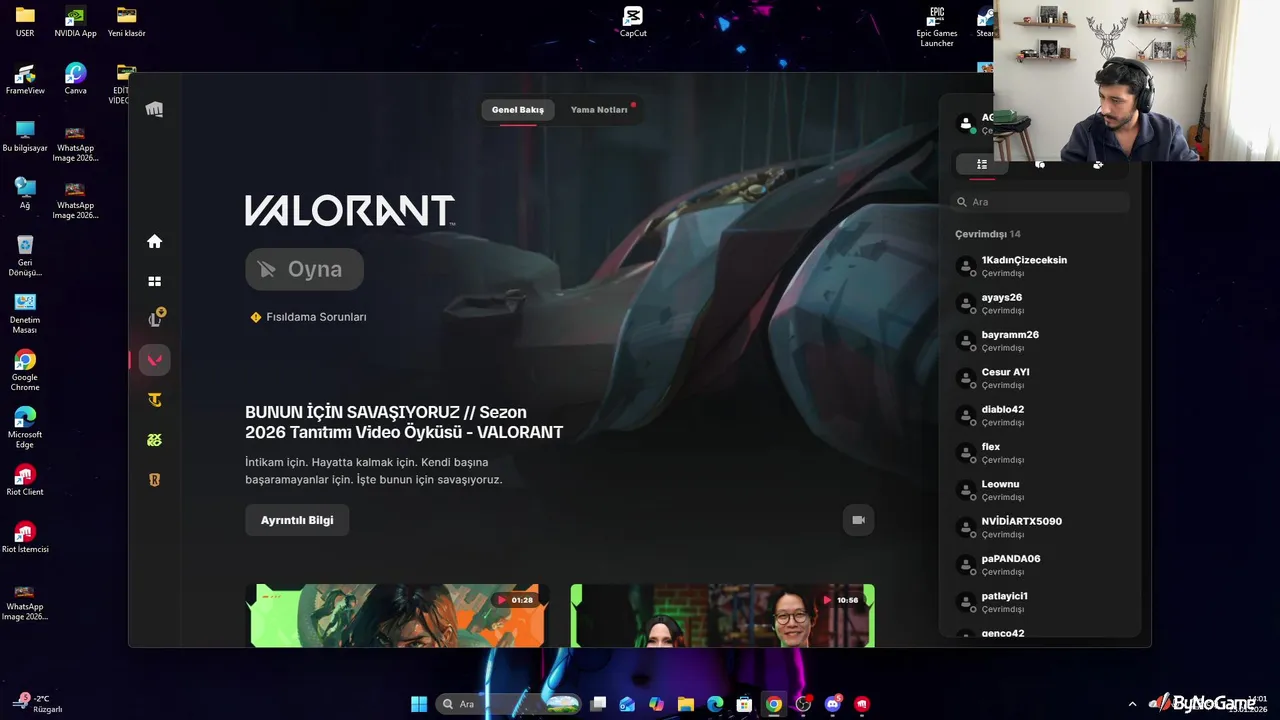Select the Ağ network desktop icon
The image size is (1280, 720).
[x=25, y=194]
